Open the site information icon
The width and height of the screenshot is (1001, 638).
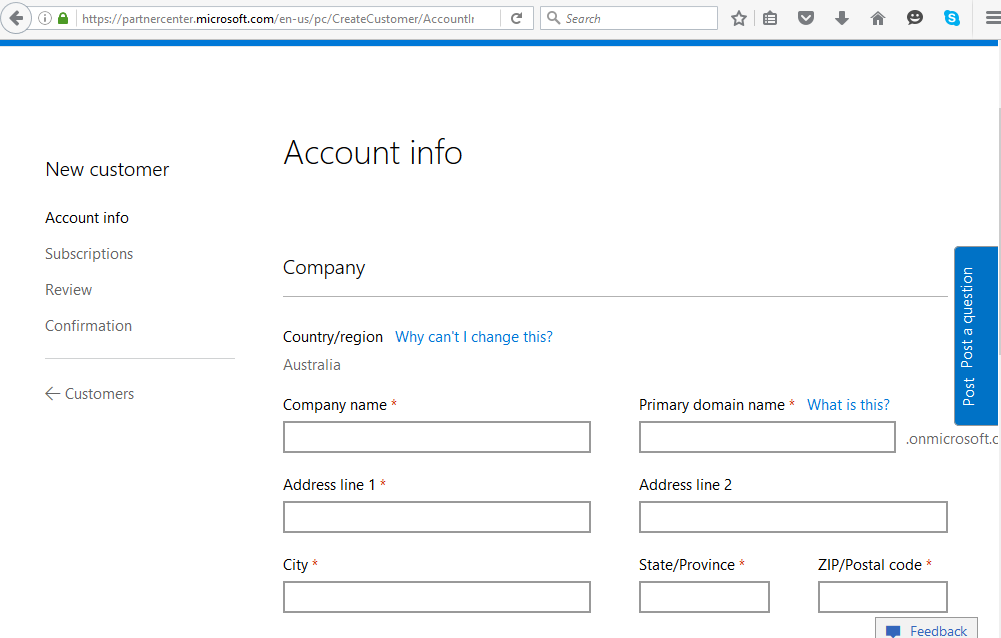click(45, 19)
